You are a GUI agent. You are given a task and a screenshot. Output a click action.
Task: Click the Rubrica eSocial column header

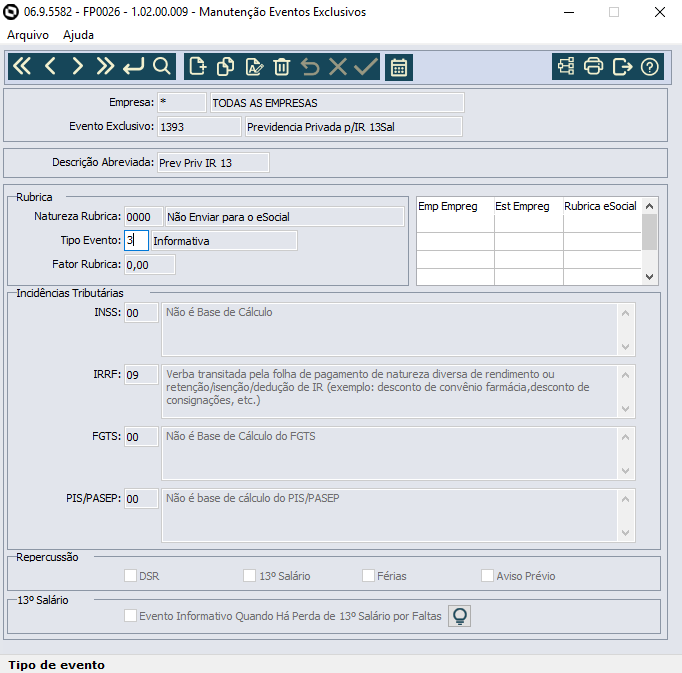pyautogui.click(x=602, y=206)
